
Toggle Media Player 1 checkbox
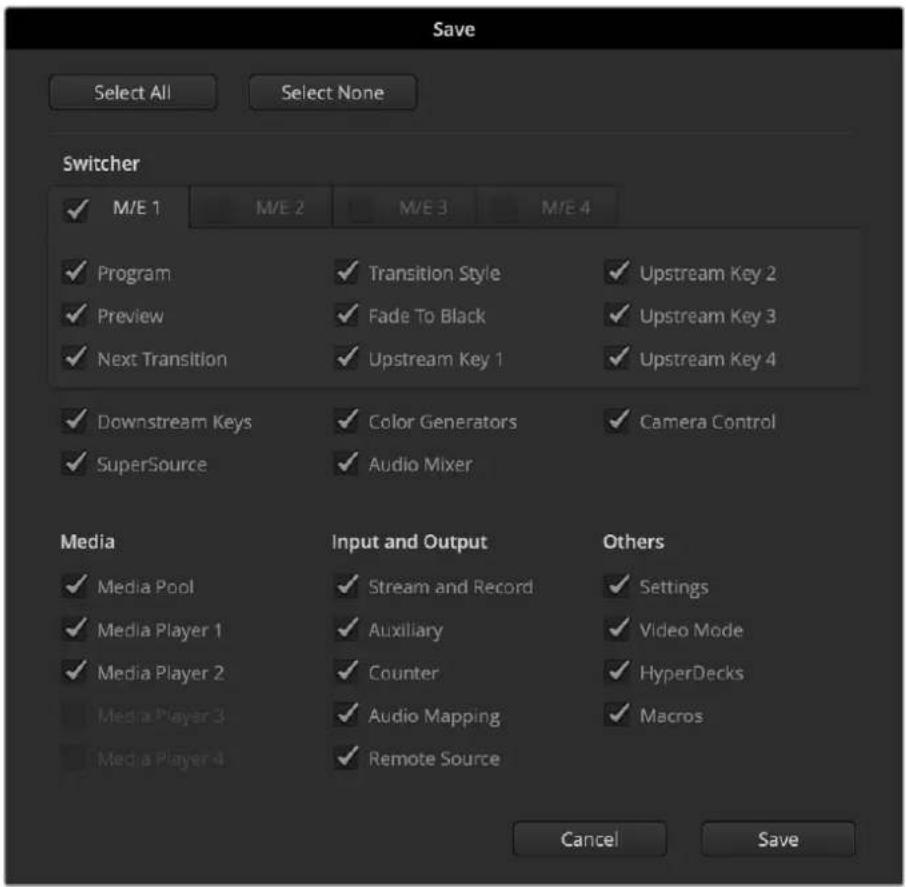click(75, 629)
